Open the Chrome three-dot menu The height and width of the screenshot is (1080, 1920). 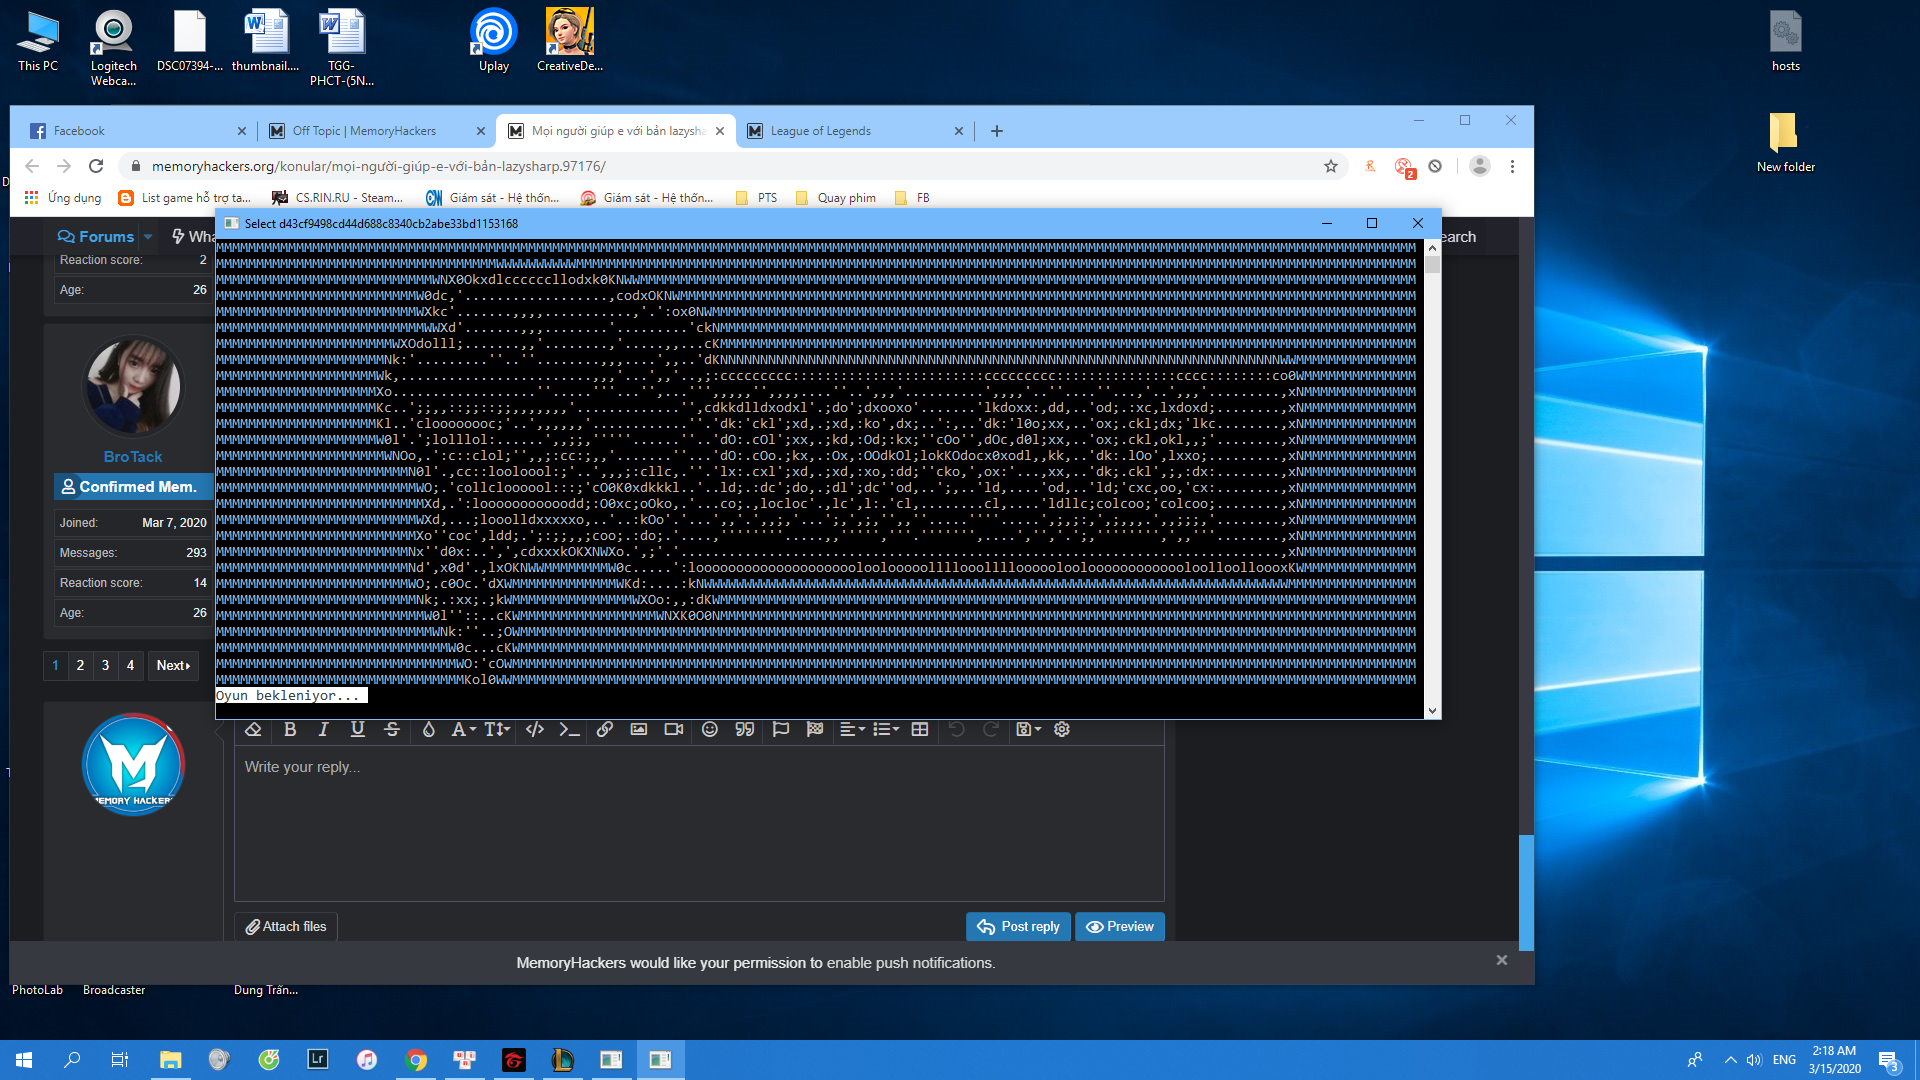click(1512, 166)
